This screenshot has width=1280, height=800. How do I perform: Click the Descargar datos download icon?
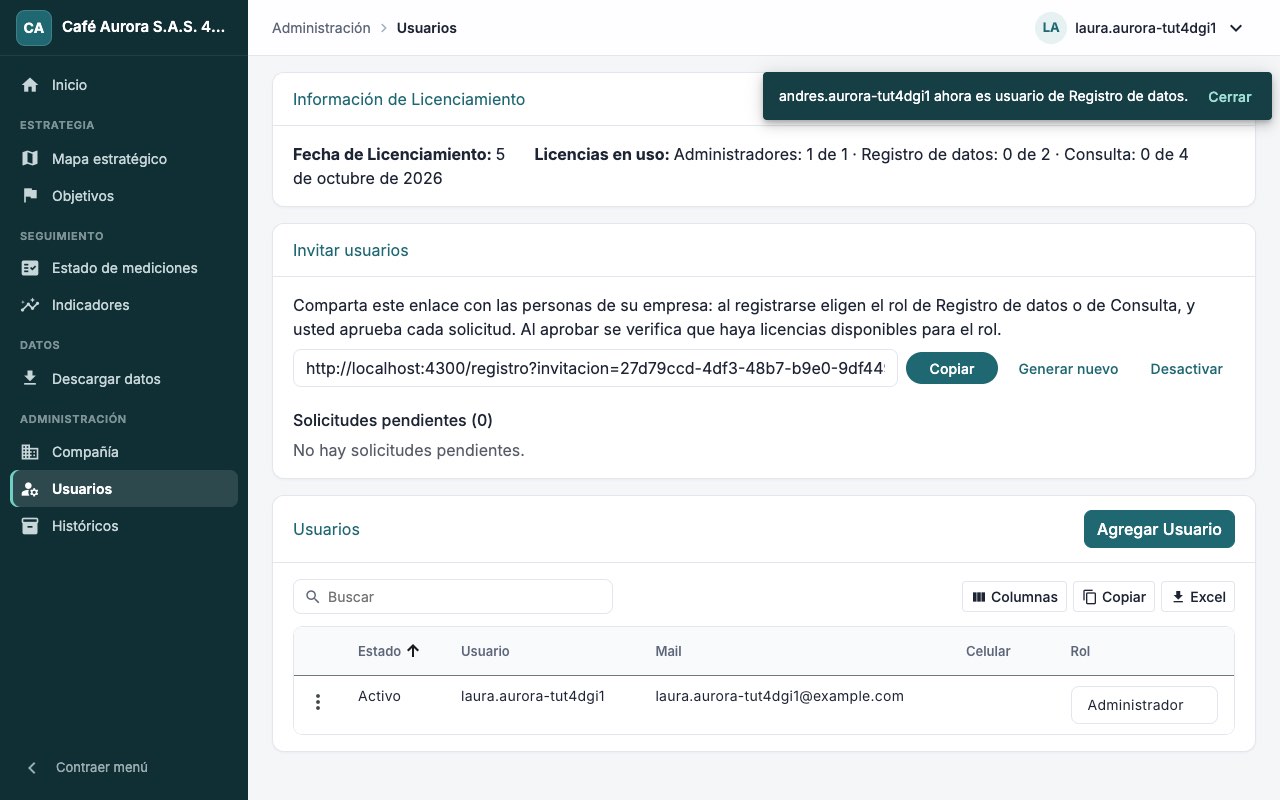(30, 379)
